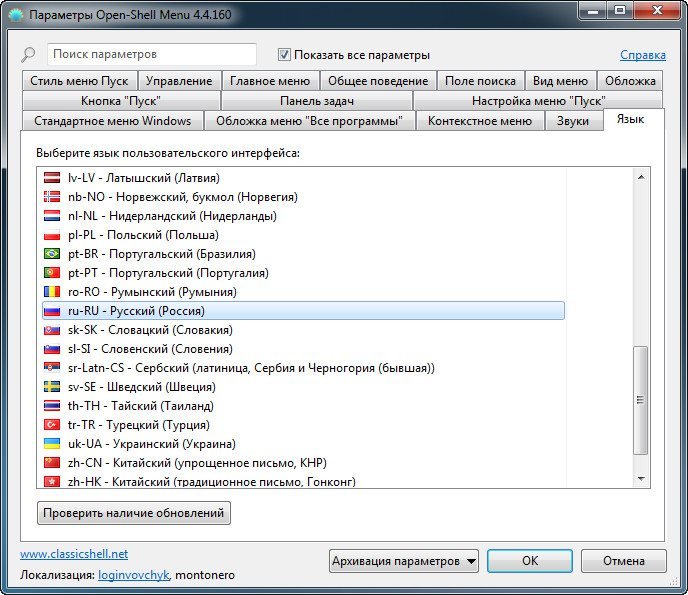Open the 'Общее поведение' tab

[x=378, y=81]
